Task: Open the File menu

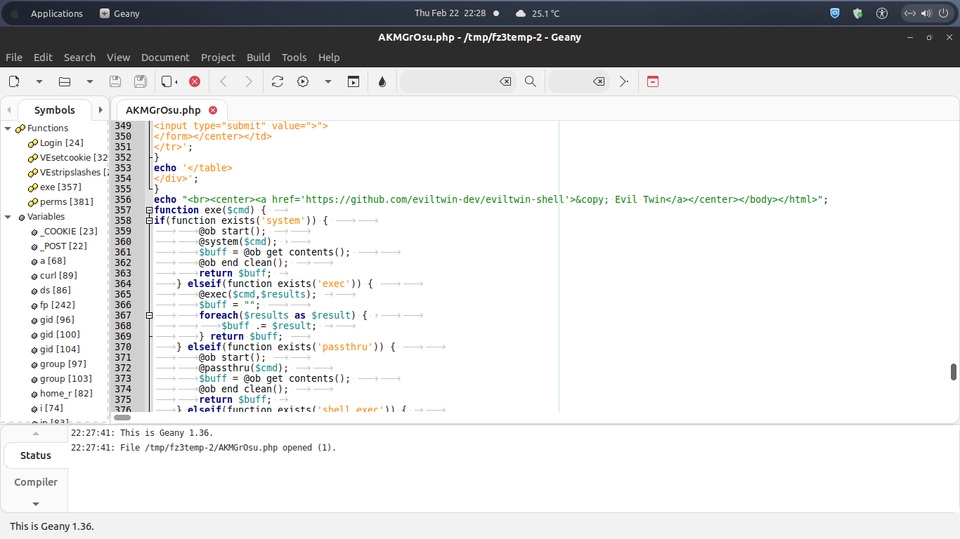Action: (x=13, y=58)
